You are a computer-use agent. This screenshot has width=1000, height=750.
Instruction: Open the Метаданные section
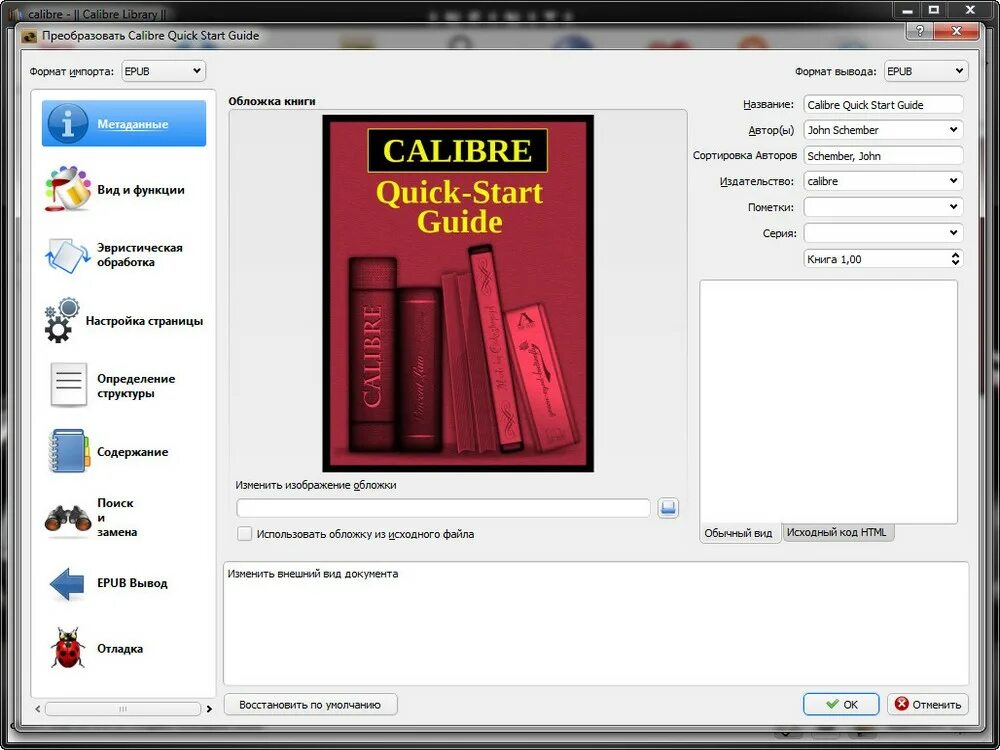[x=124, y=124]
